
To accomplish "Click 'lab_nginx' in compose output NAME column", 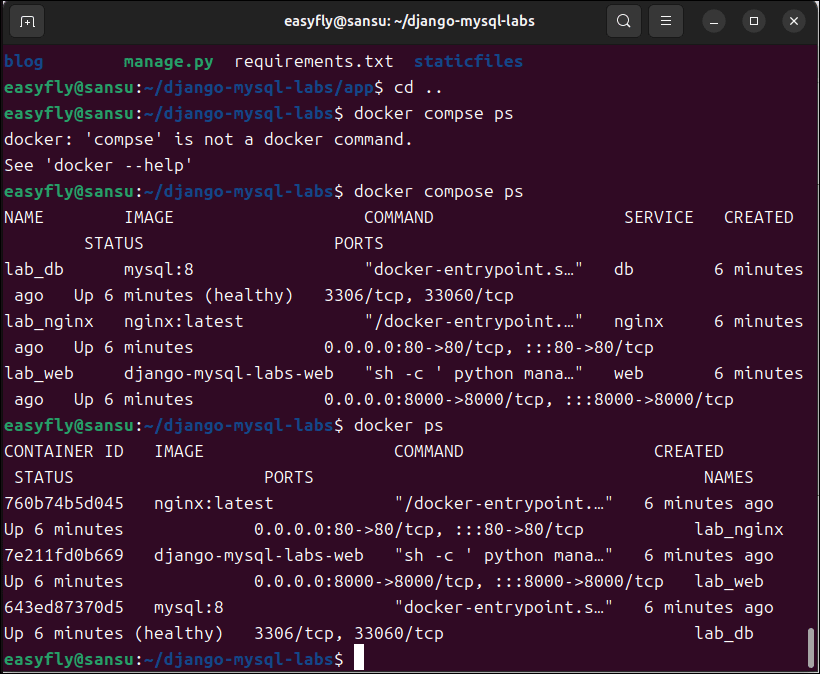I will pos(49,322).
